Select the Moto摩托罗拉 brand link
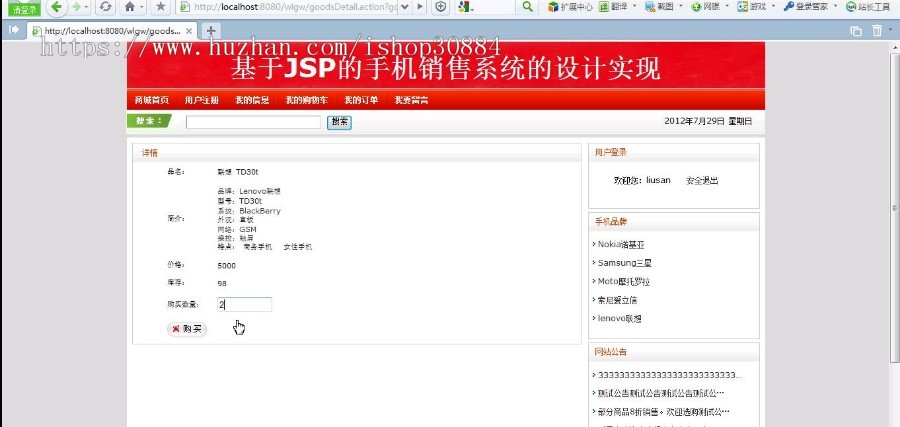This screenshot has height=427, width=900. [x=624, y=281]
